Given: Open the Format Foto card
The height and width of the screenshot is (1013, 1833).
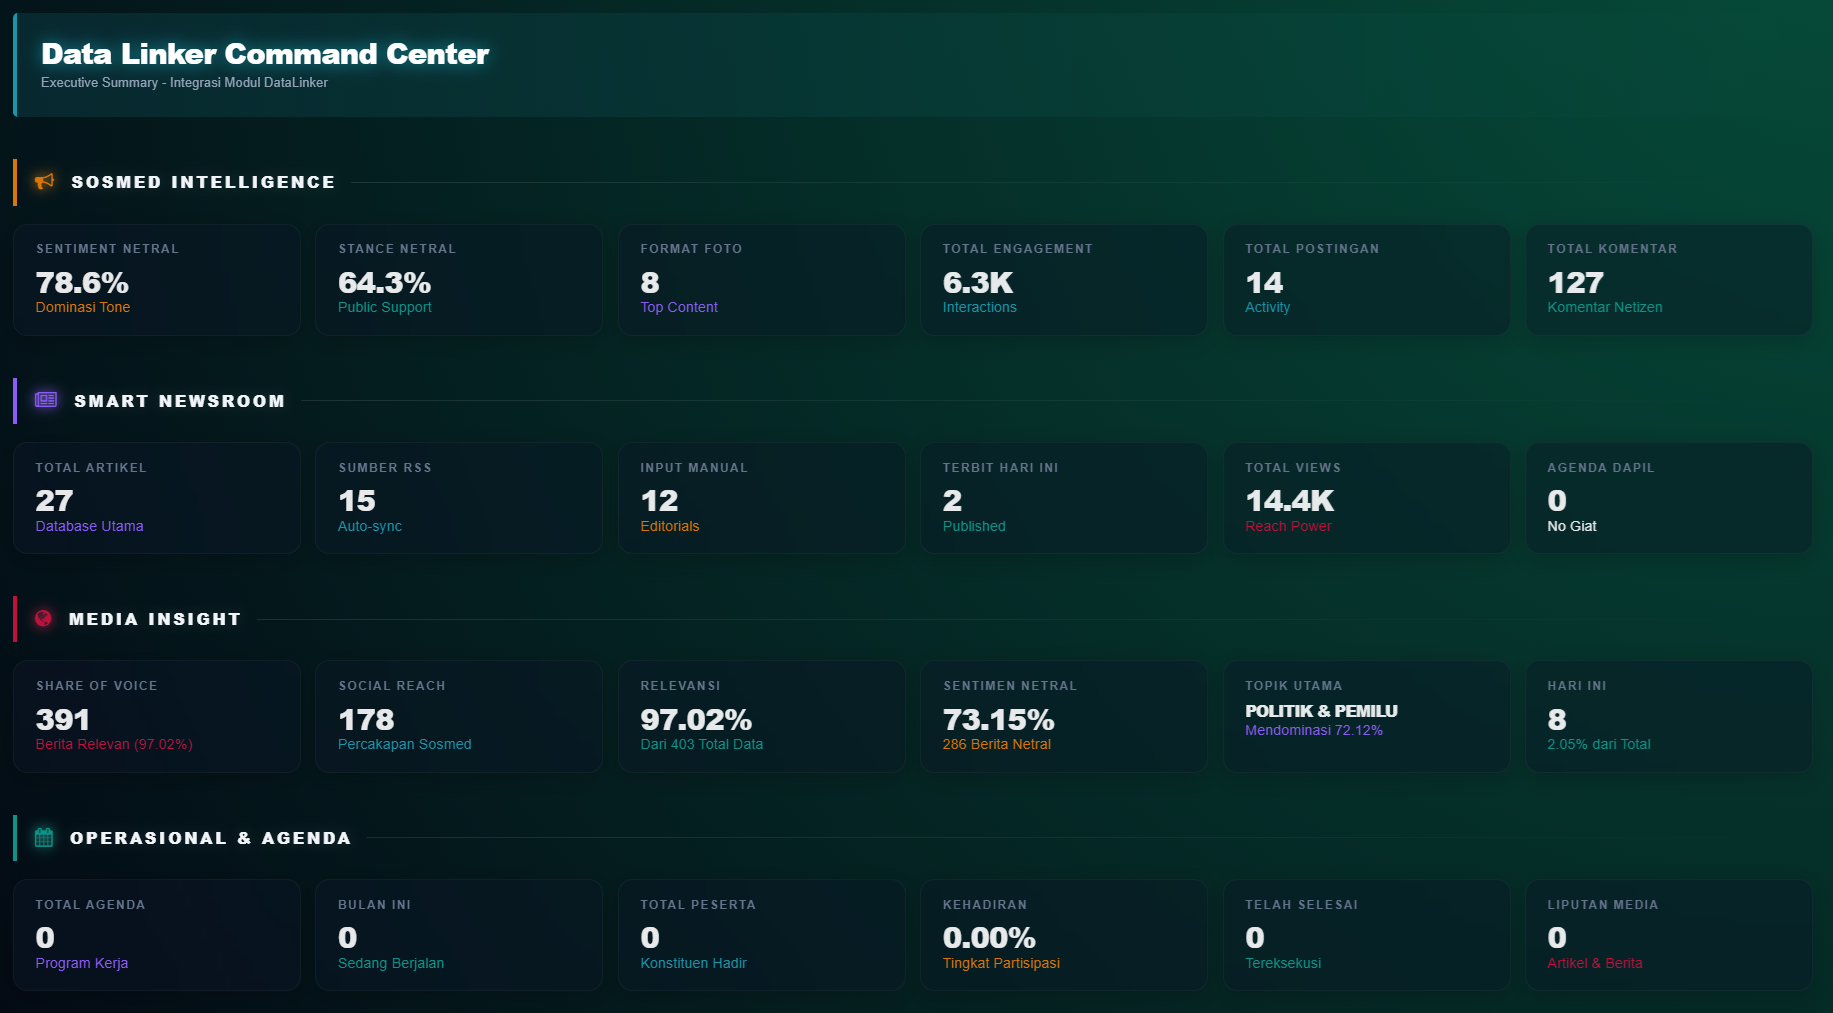Looking at the screenshot, I should 762,280.
